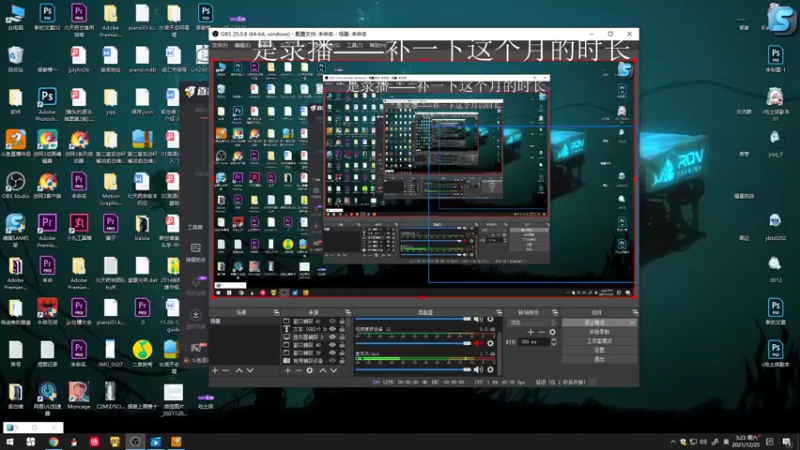The image size is (800, 450).
Task: Open the OBS Studio desktop shortcut
Action: pos(15,185)
